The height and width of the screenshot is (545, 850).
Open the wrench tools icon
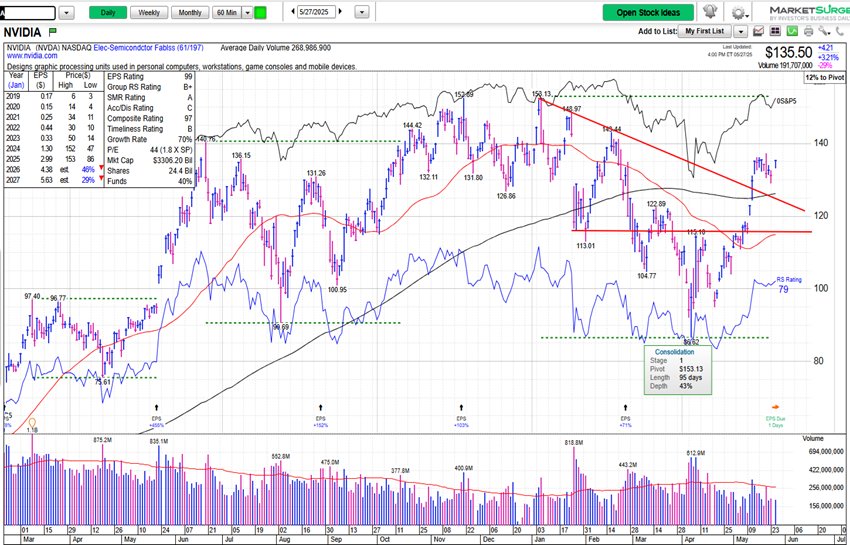pos(824,31)
